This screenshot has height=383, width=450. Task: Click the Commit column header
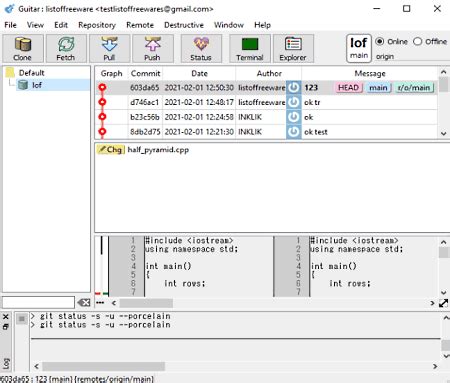click(146, 73)
